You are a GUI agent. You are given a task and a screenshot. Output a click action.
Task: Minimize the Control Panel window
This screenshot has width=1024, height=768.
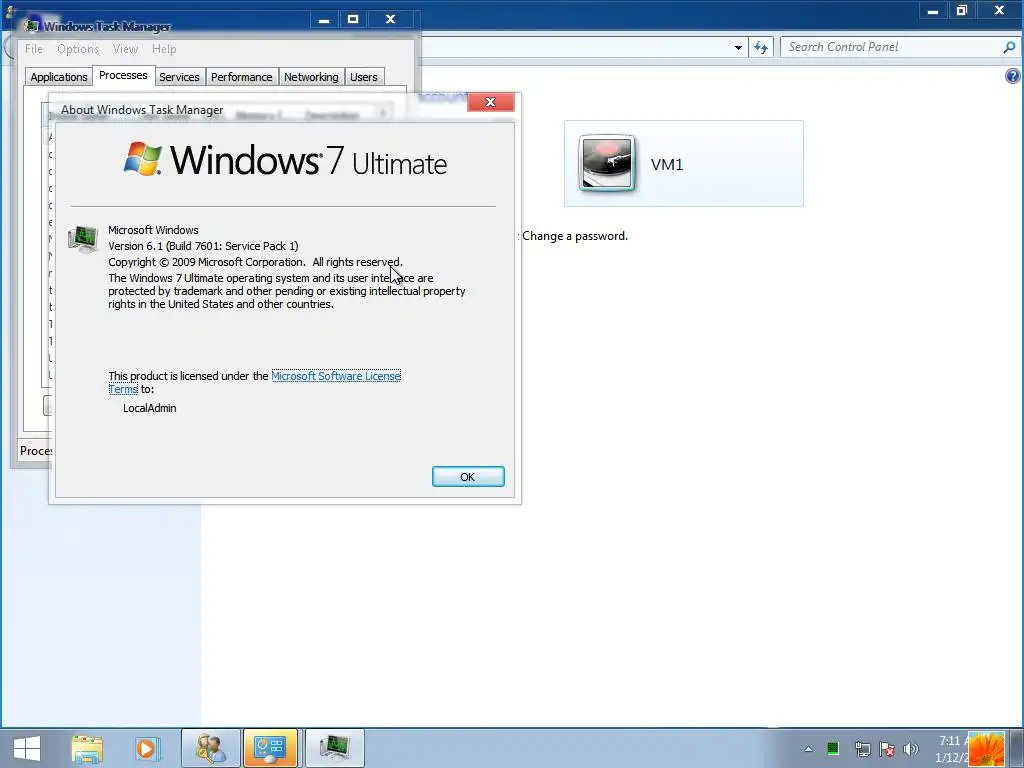point(933,10)
